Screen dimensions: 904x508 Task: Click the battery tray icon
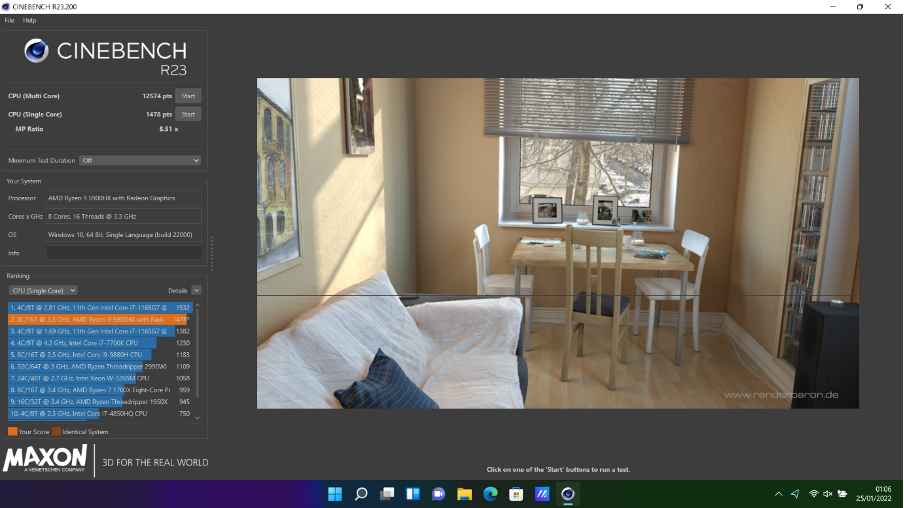click(842, 494)
